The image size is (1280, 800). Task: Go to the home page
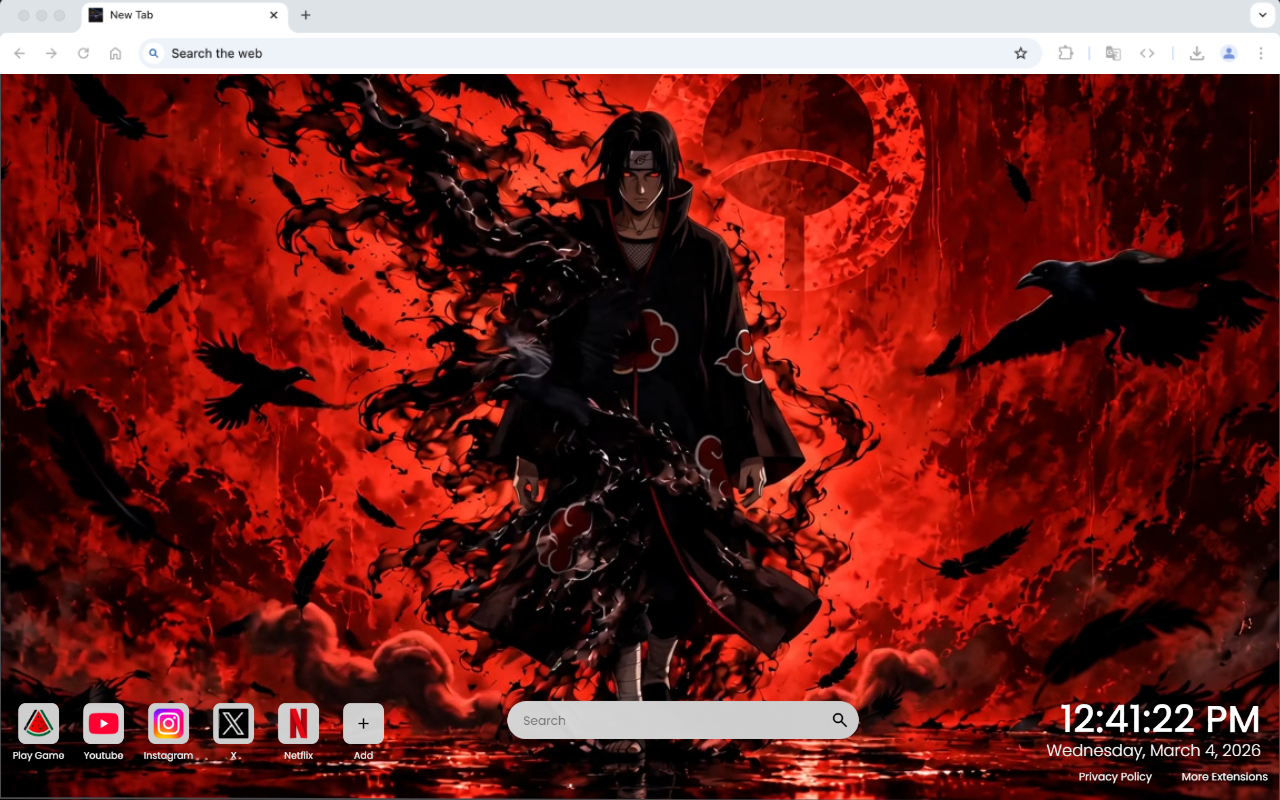pyautogui.click(x=116, y=53)
